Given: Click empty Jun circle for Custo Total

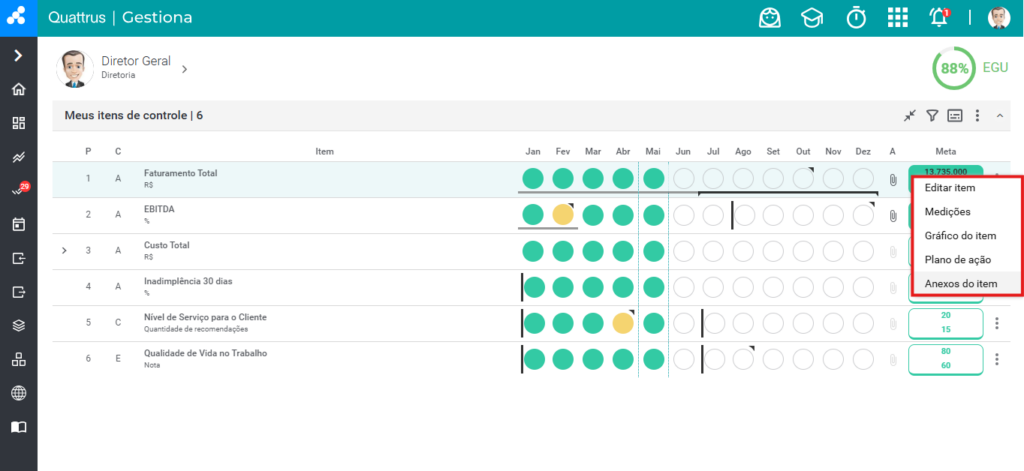Looking at the screenshot, I should click(683, 251).
